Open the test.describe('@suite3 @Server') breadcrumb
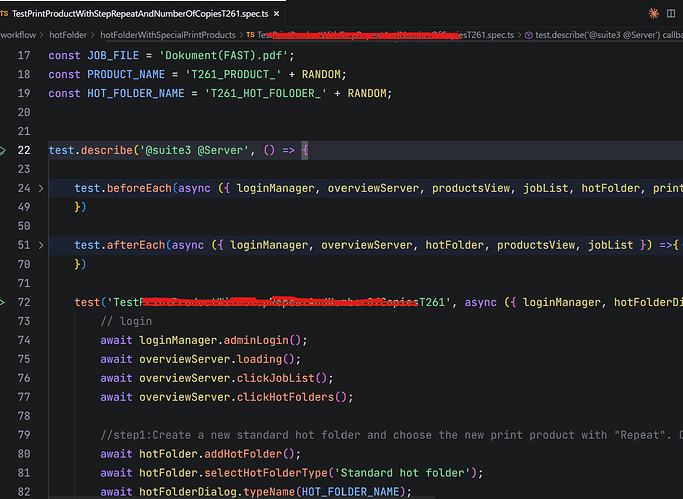The width and height of the screenshot is (683, 499). (x=609, y=35)
